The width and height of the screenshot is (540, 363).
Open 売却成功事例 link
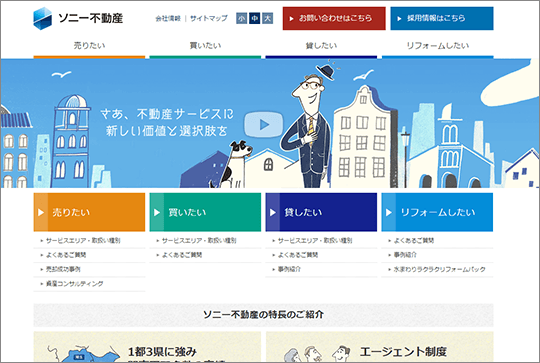click(63, 270)
